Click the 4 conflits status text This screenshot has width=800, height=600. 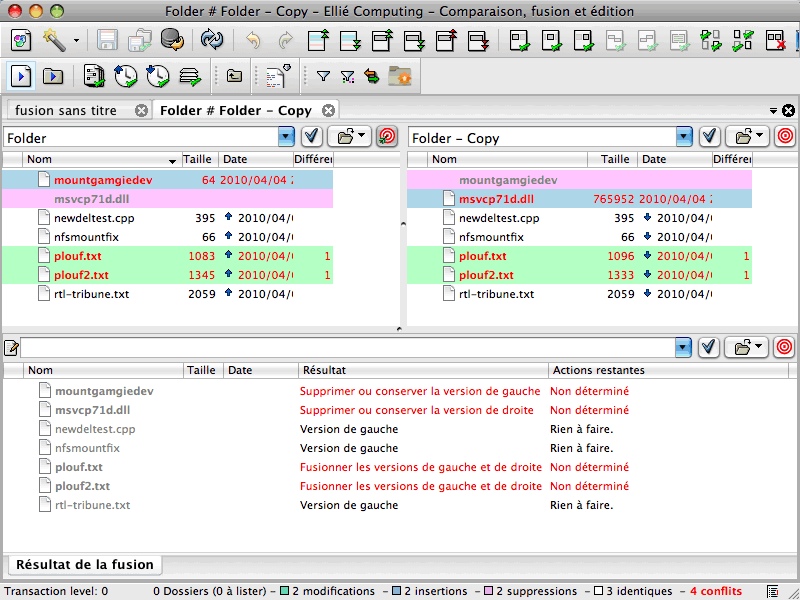[x=714, y=590]
